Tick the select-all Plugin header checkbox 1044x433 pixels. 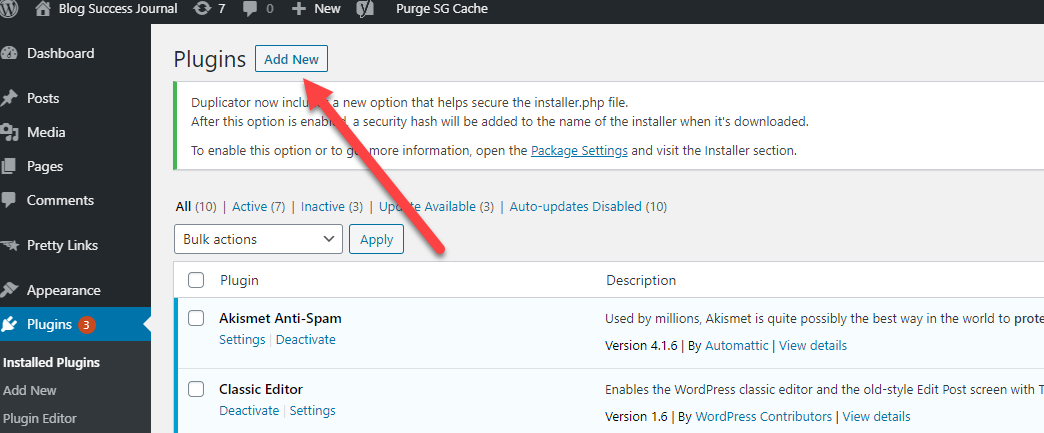click(196, 280)
